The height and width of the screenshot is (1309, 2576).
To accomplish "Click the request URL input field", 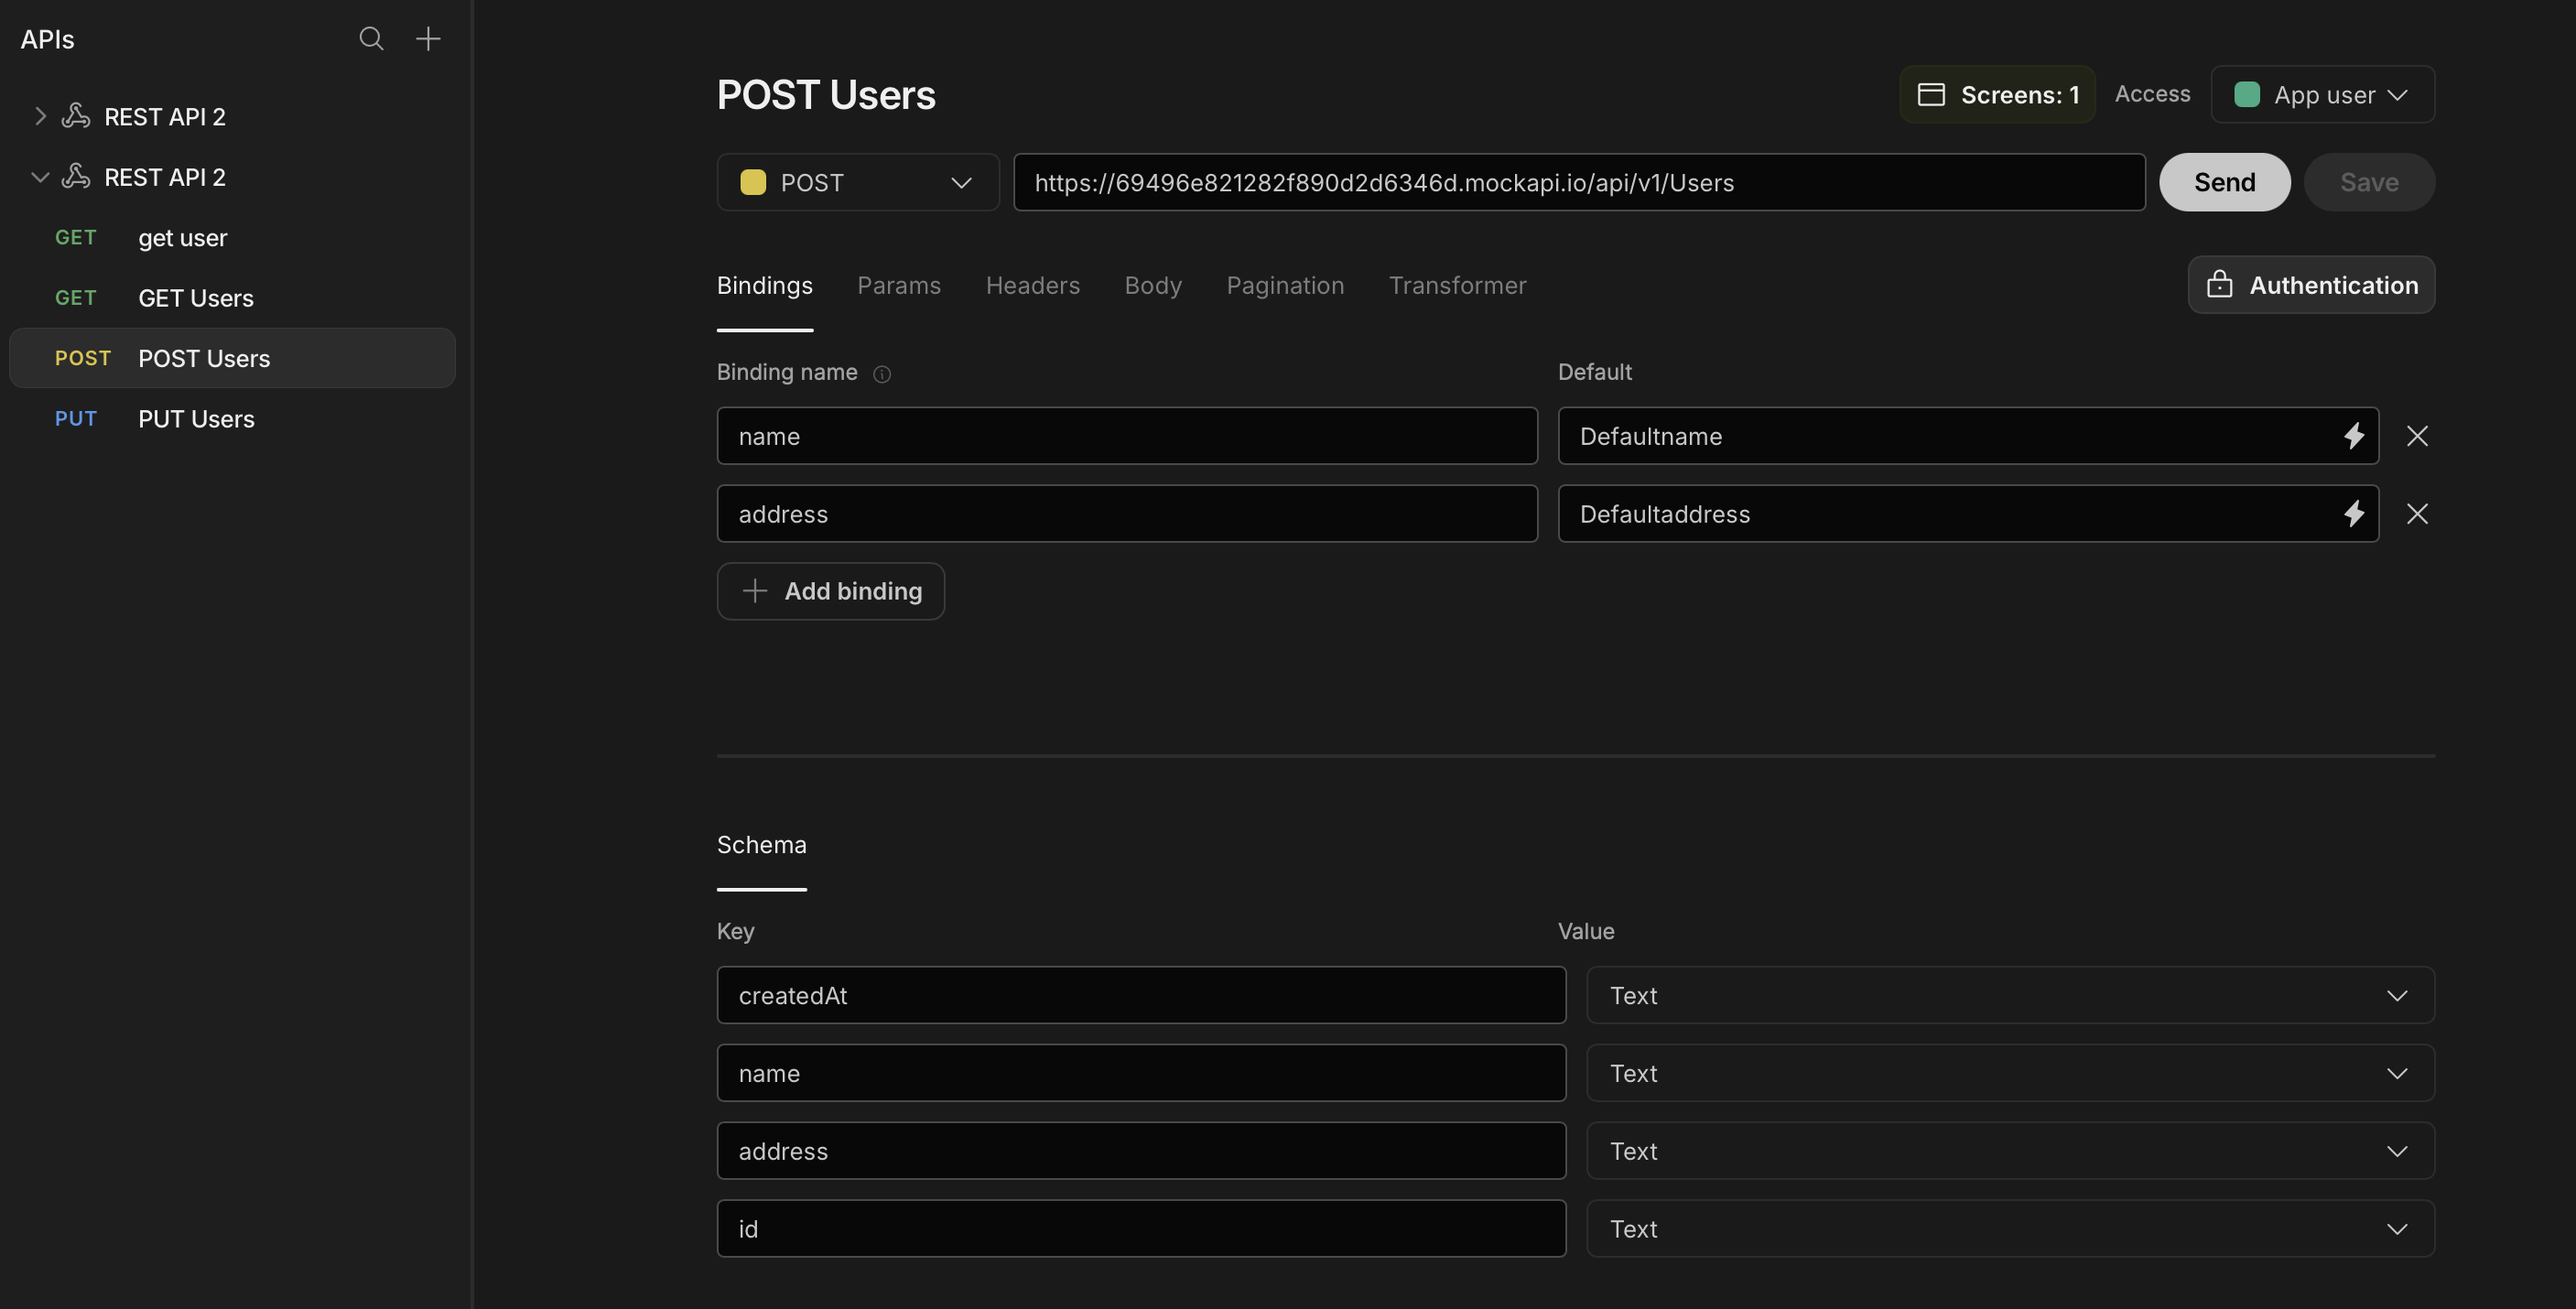I will click(x=1578, y=182).
